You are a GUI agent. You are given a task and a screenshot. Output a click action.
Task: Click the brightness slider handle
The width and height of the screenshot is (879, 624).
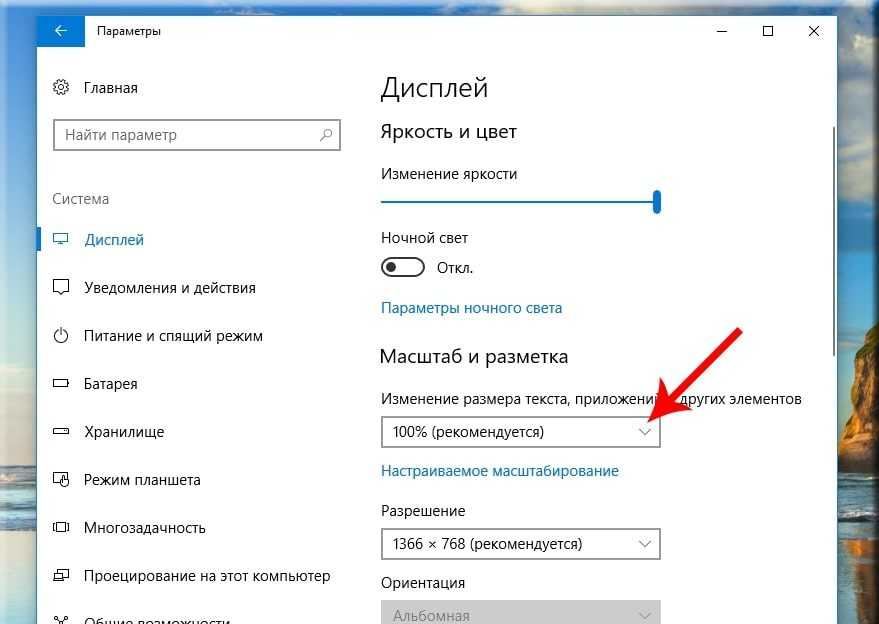tap(657, 202)
